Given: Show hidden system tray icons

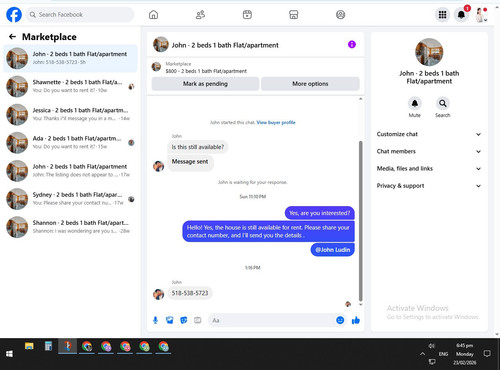Looking at the screenshot, I should pyautogui.click(x=422, y=354).
